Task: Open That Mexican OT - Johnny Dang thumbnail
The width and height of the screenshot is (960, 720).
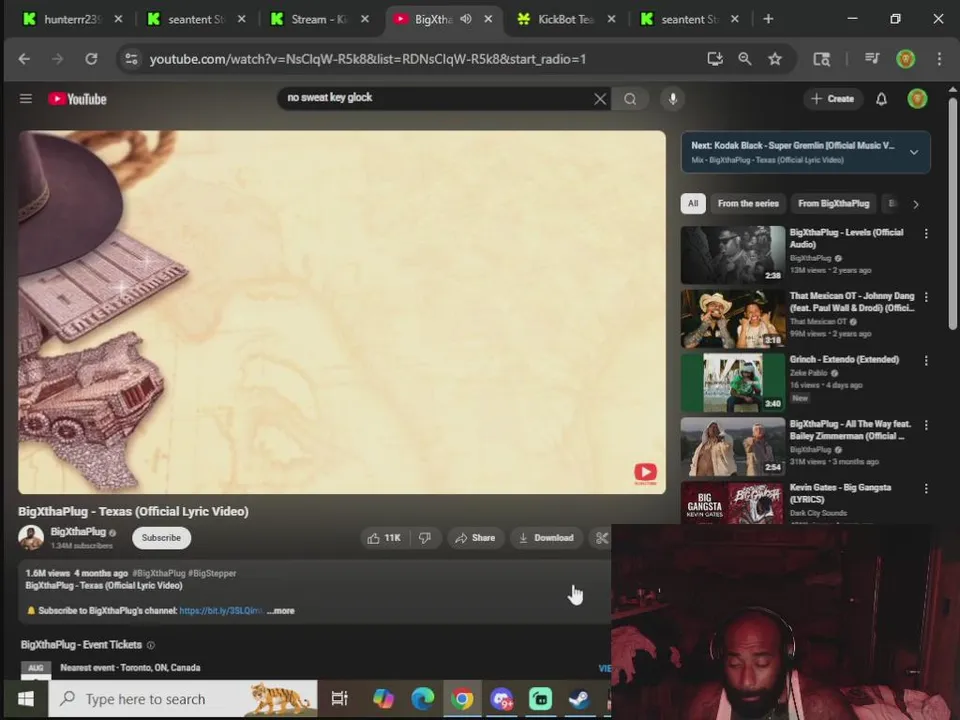Action: pyautogui.click(x=732, y=318)
